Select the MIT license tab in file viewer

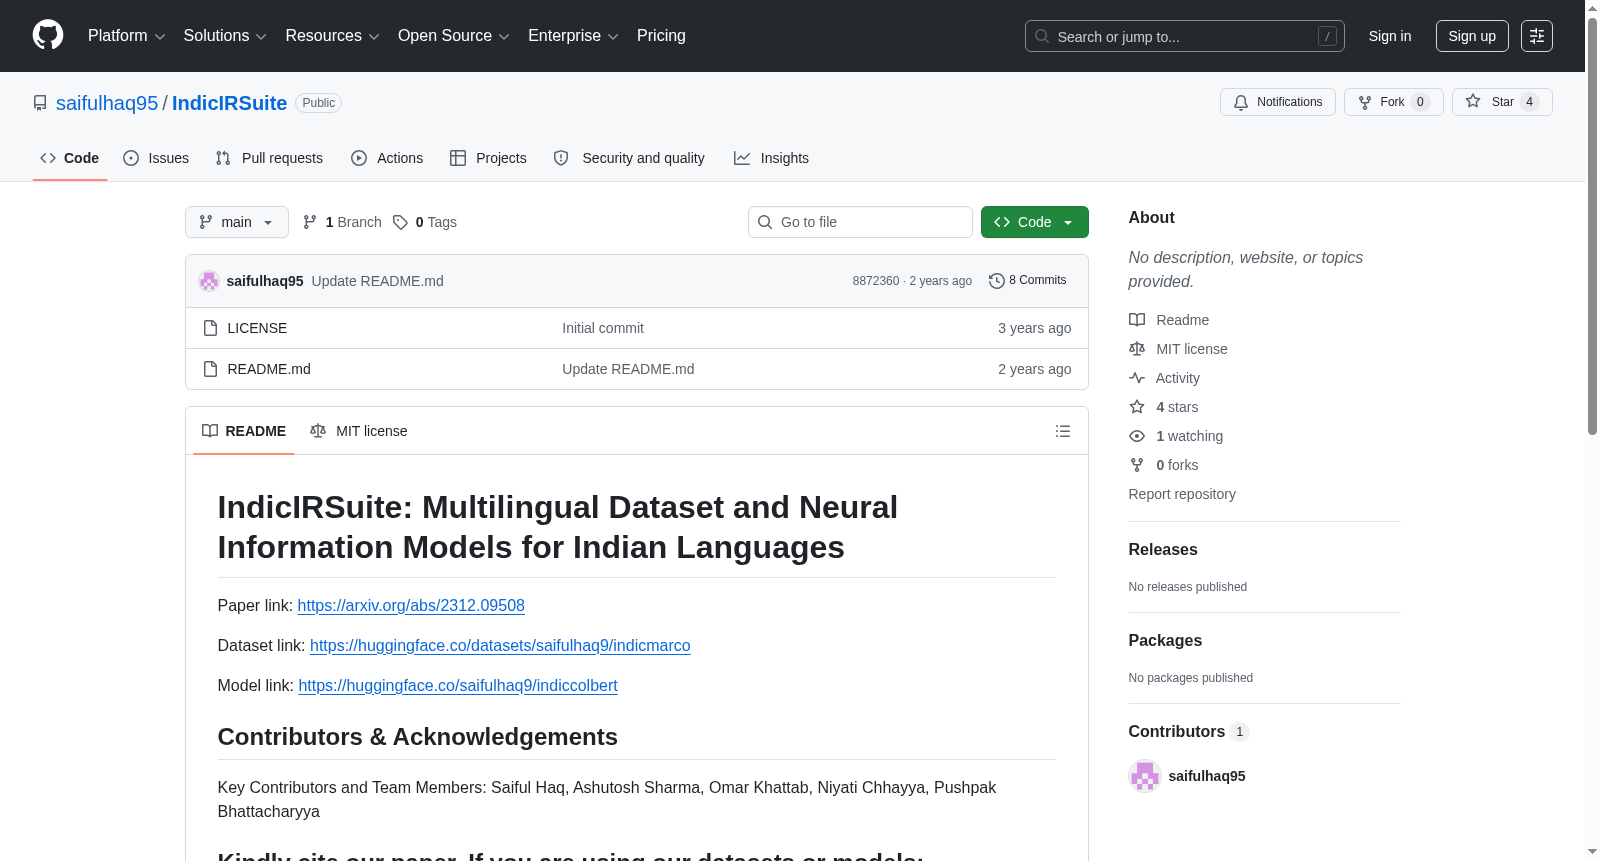tap(359, 431)
